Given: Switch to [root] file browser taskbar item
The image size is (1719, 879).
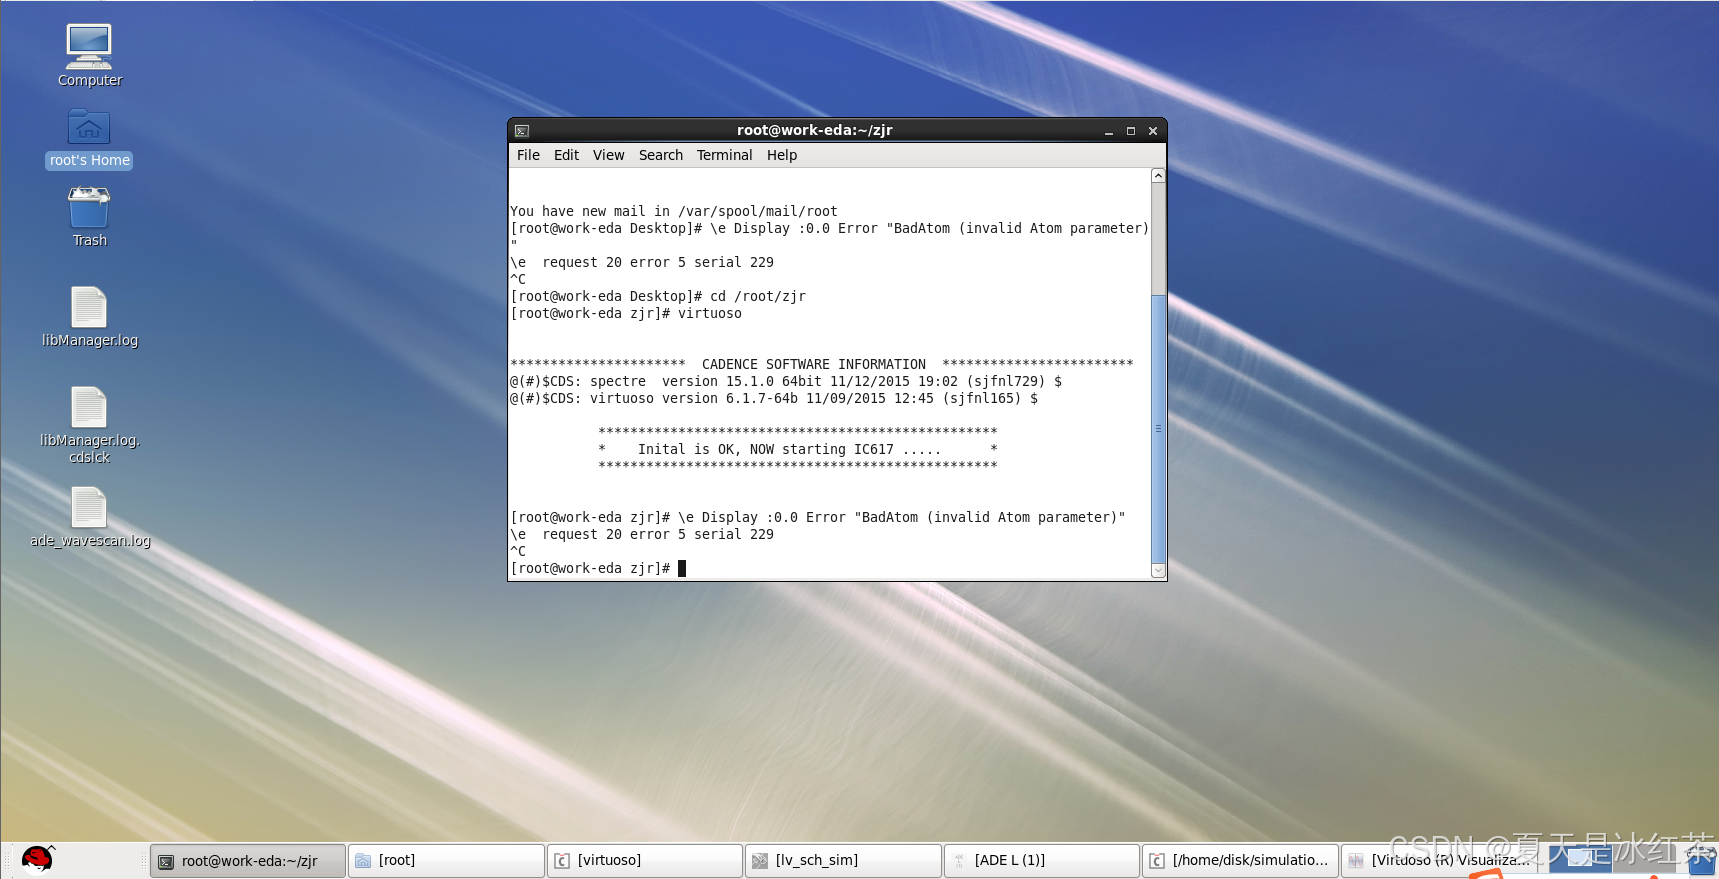Looking at the screenshot, I should [x=446, y=861].
